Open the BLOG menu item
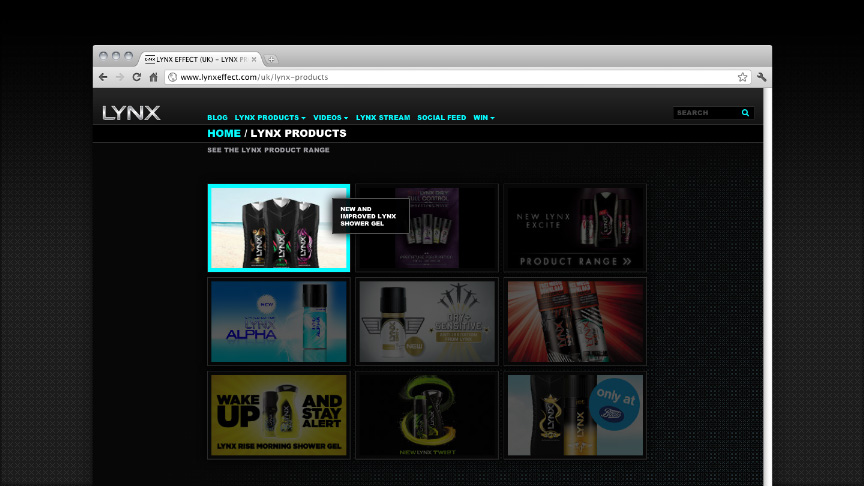864x486 pixels. point(217,117)
